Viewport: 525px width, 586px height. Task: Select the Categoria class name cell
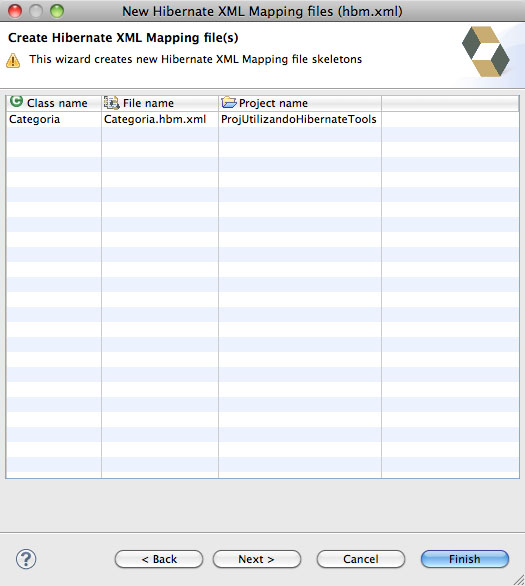click(53, 119)
